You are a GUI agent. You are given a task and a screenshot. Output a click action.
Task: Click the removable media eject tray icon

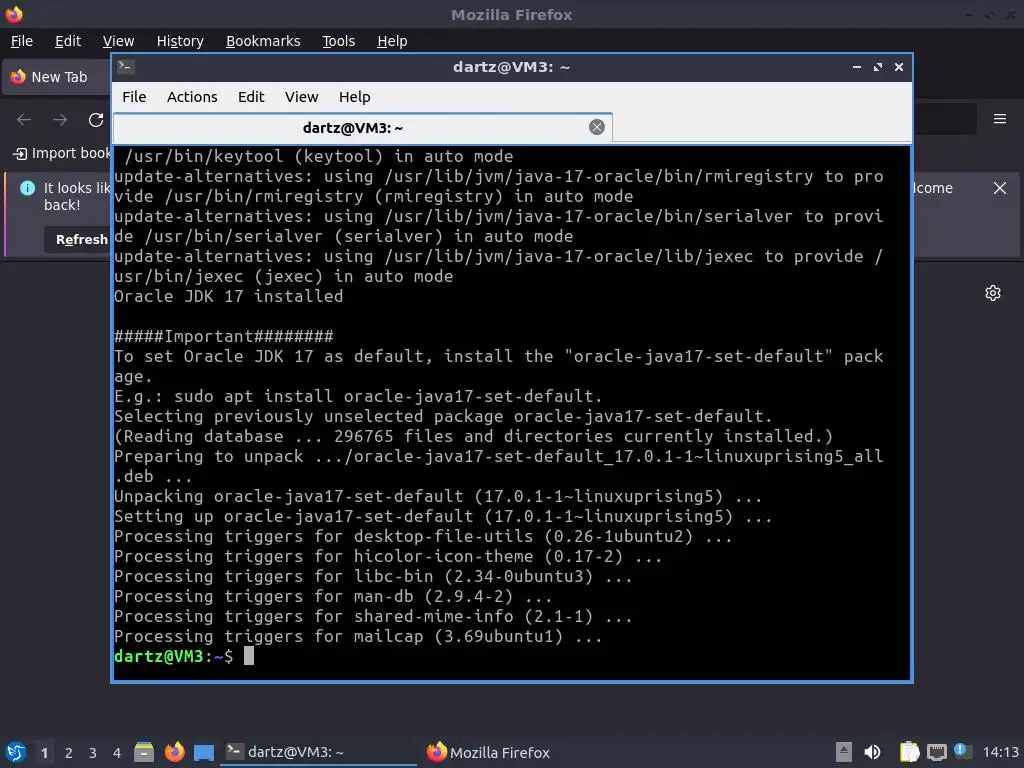tap(844, 752)
